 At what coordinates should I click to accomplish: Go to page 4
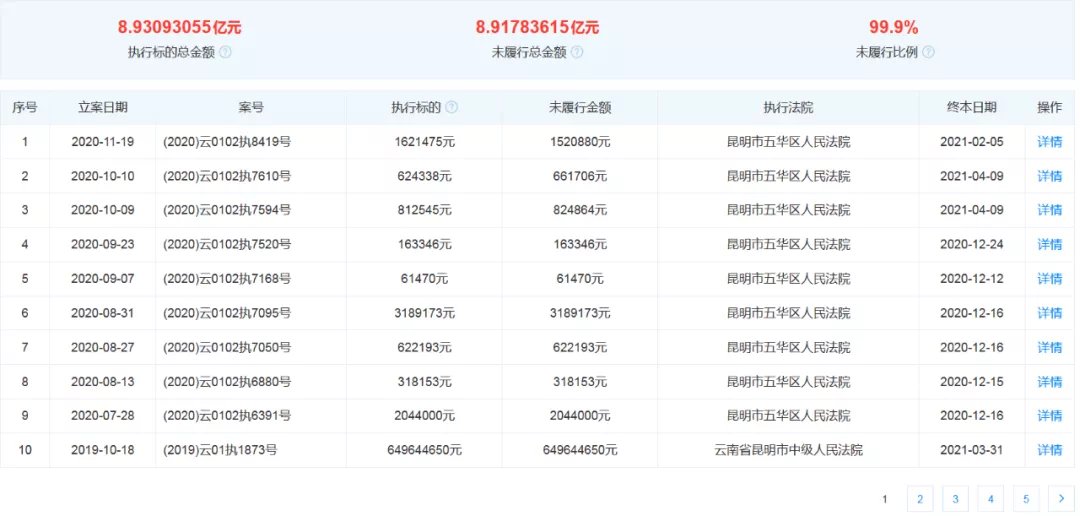990,499
